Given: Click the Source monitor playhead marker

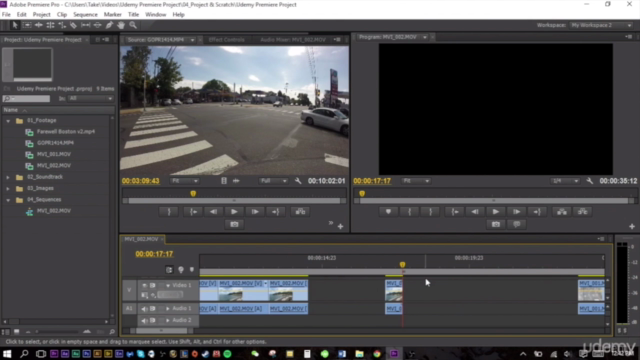Looking at the screenshot, I should pyautogui.click(x=193, y=193).
